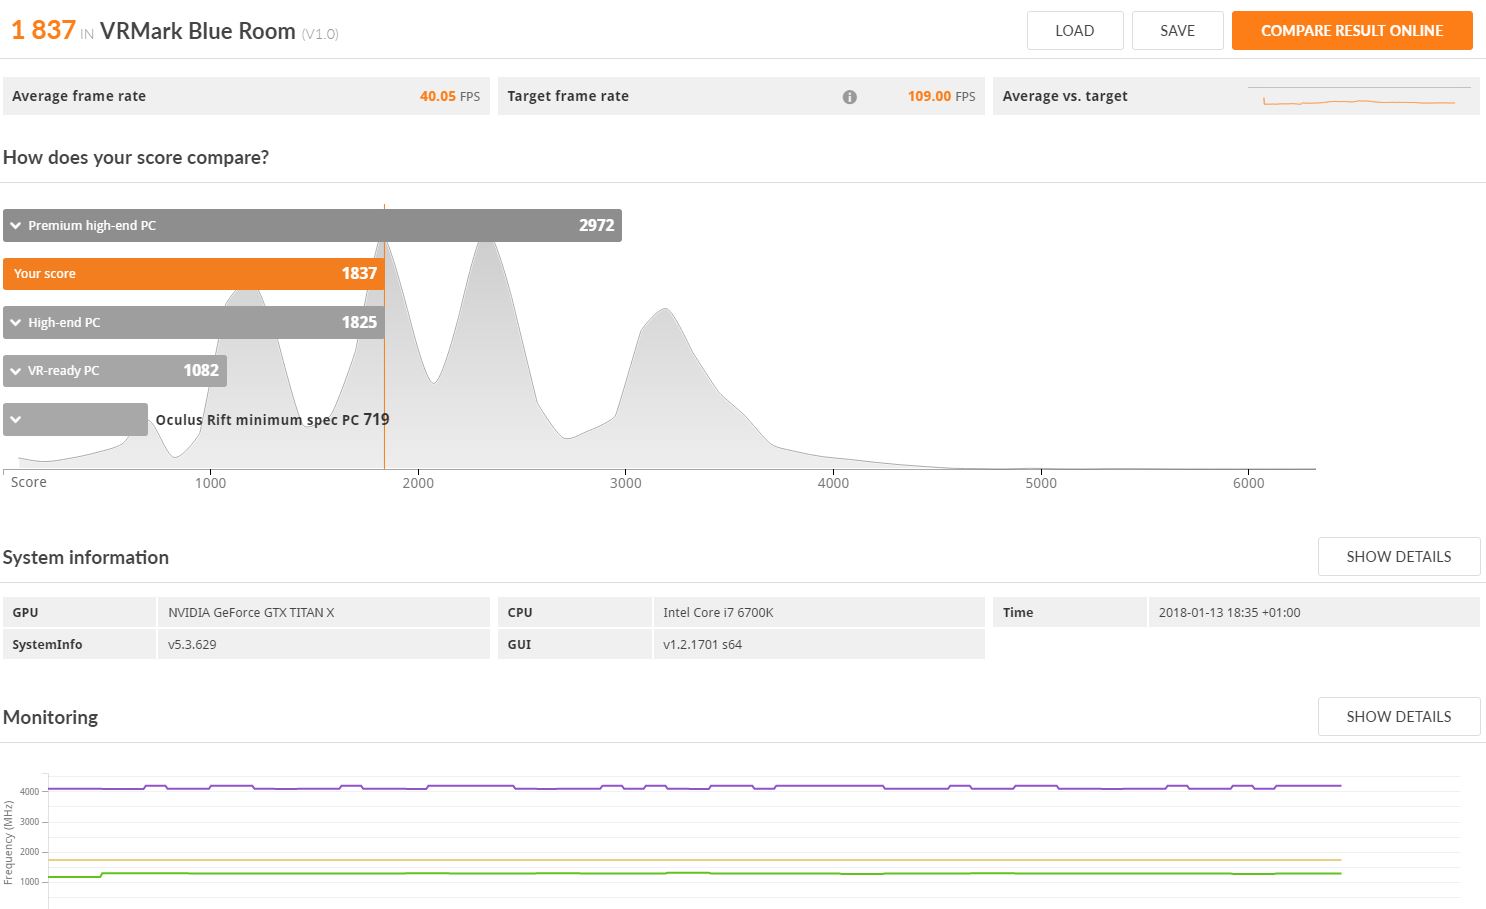Click the SAVE button
1486x909 pixels.
pos(1177,31)
